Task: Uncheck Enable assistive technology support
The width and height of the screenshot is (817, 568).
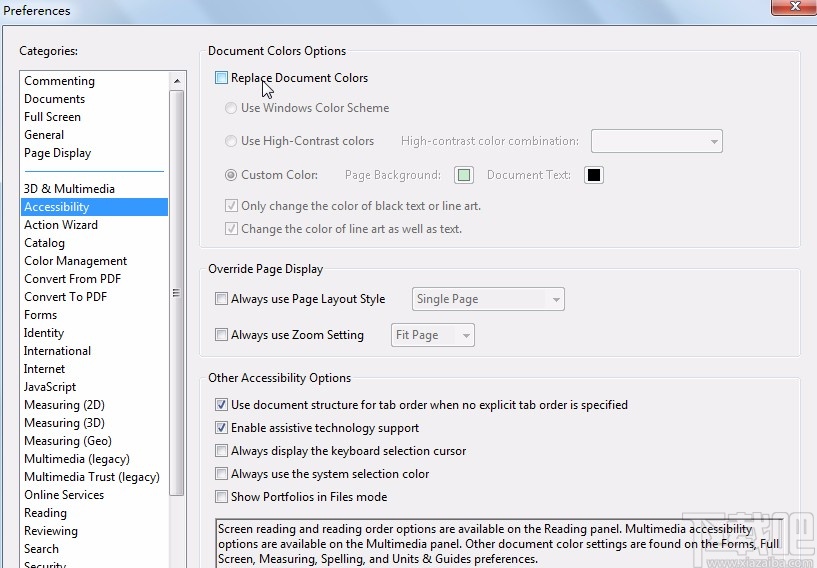Action: pyautogui.click(x=221, y=428)
